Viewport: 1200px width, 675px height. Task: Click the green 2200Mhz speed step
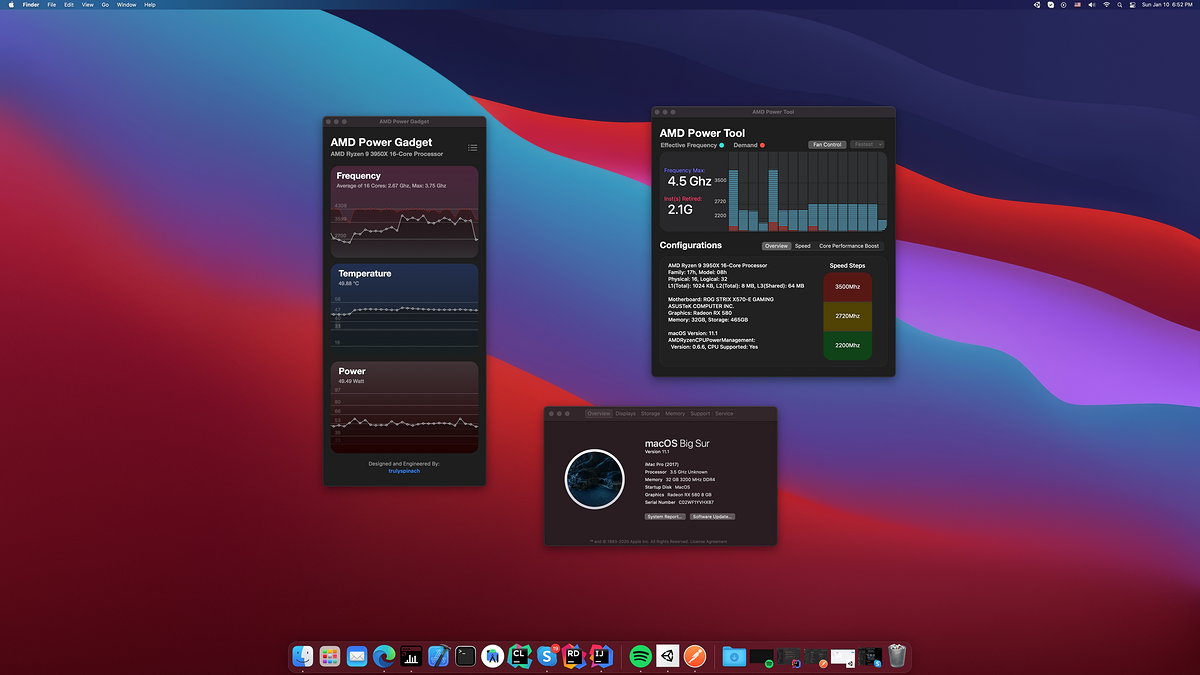[847, 344]
